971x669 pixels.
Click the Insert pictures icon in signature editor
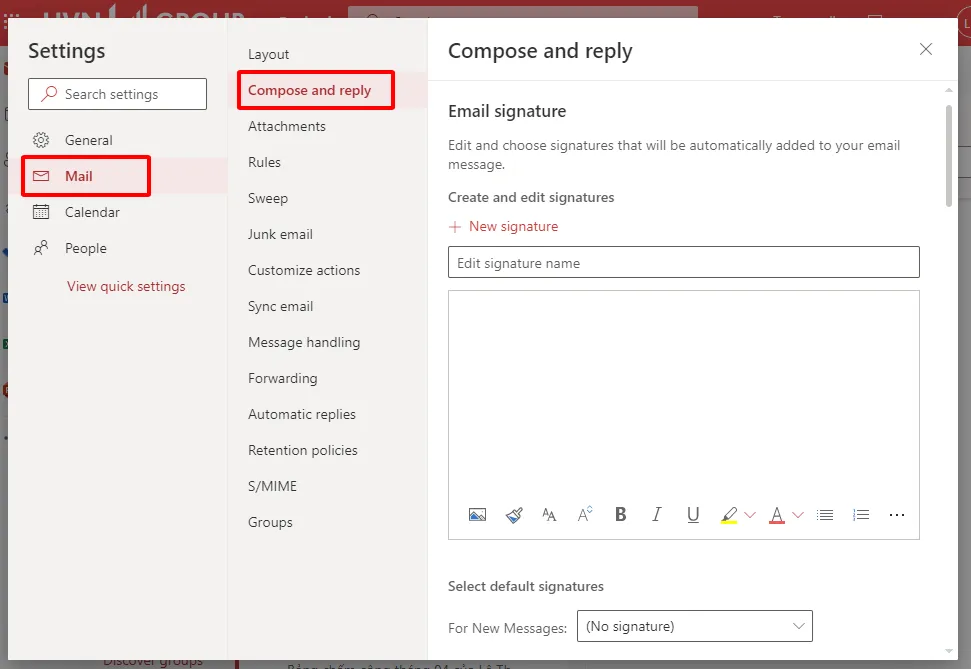(477, 514)
